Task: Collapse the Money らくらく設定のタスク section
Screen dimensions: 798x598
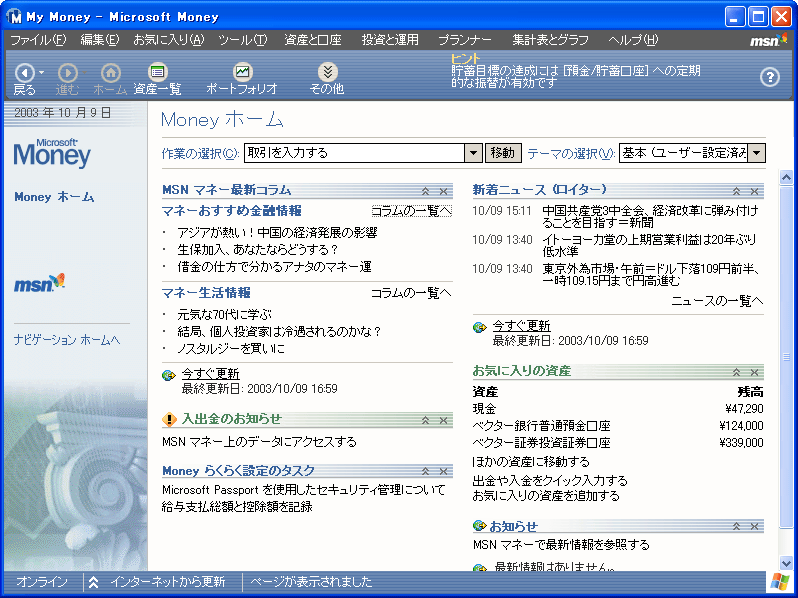Action: [x=425, y=471]
